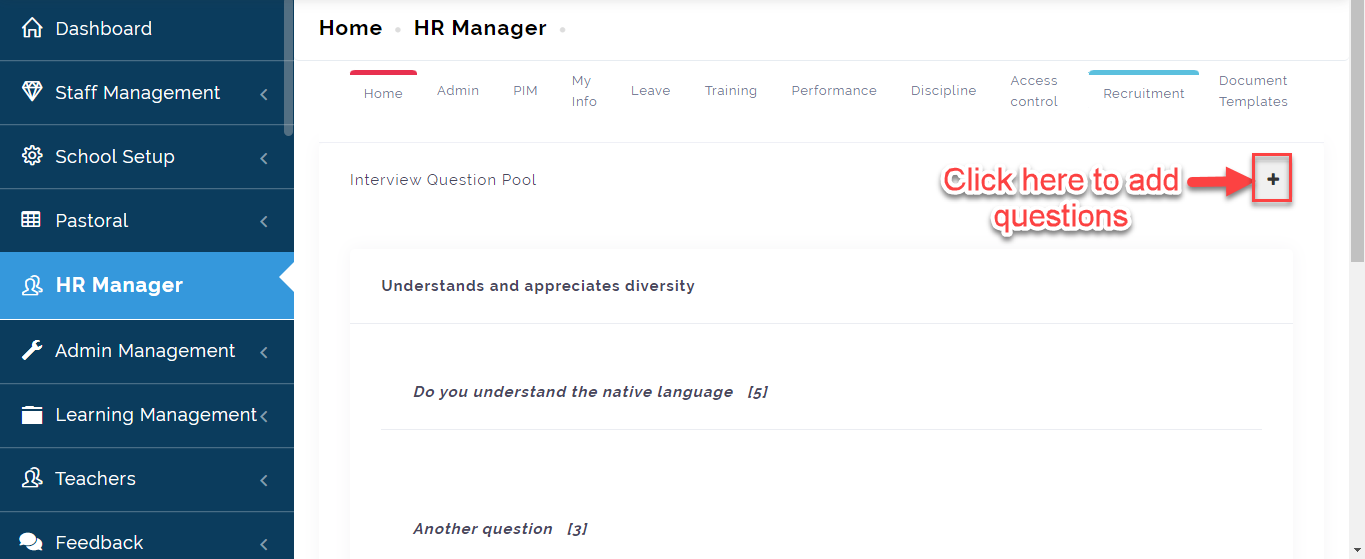This screenshot has height=559, width=1365.
Task: Expand the Learning Management chevron
Action: [x=264, y=416]
